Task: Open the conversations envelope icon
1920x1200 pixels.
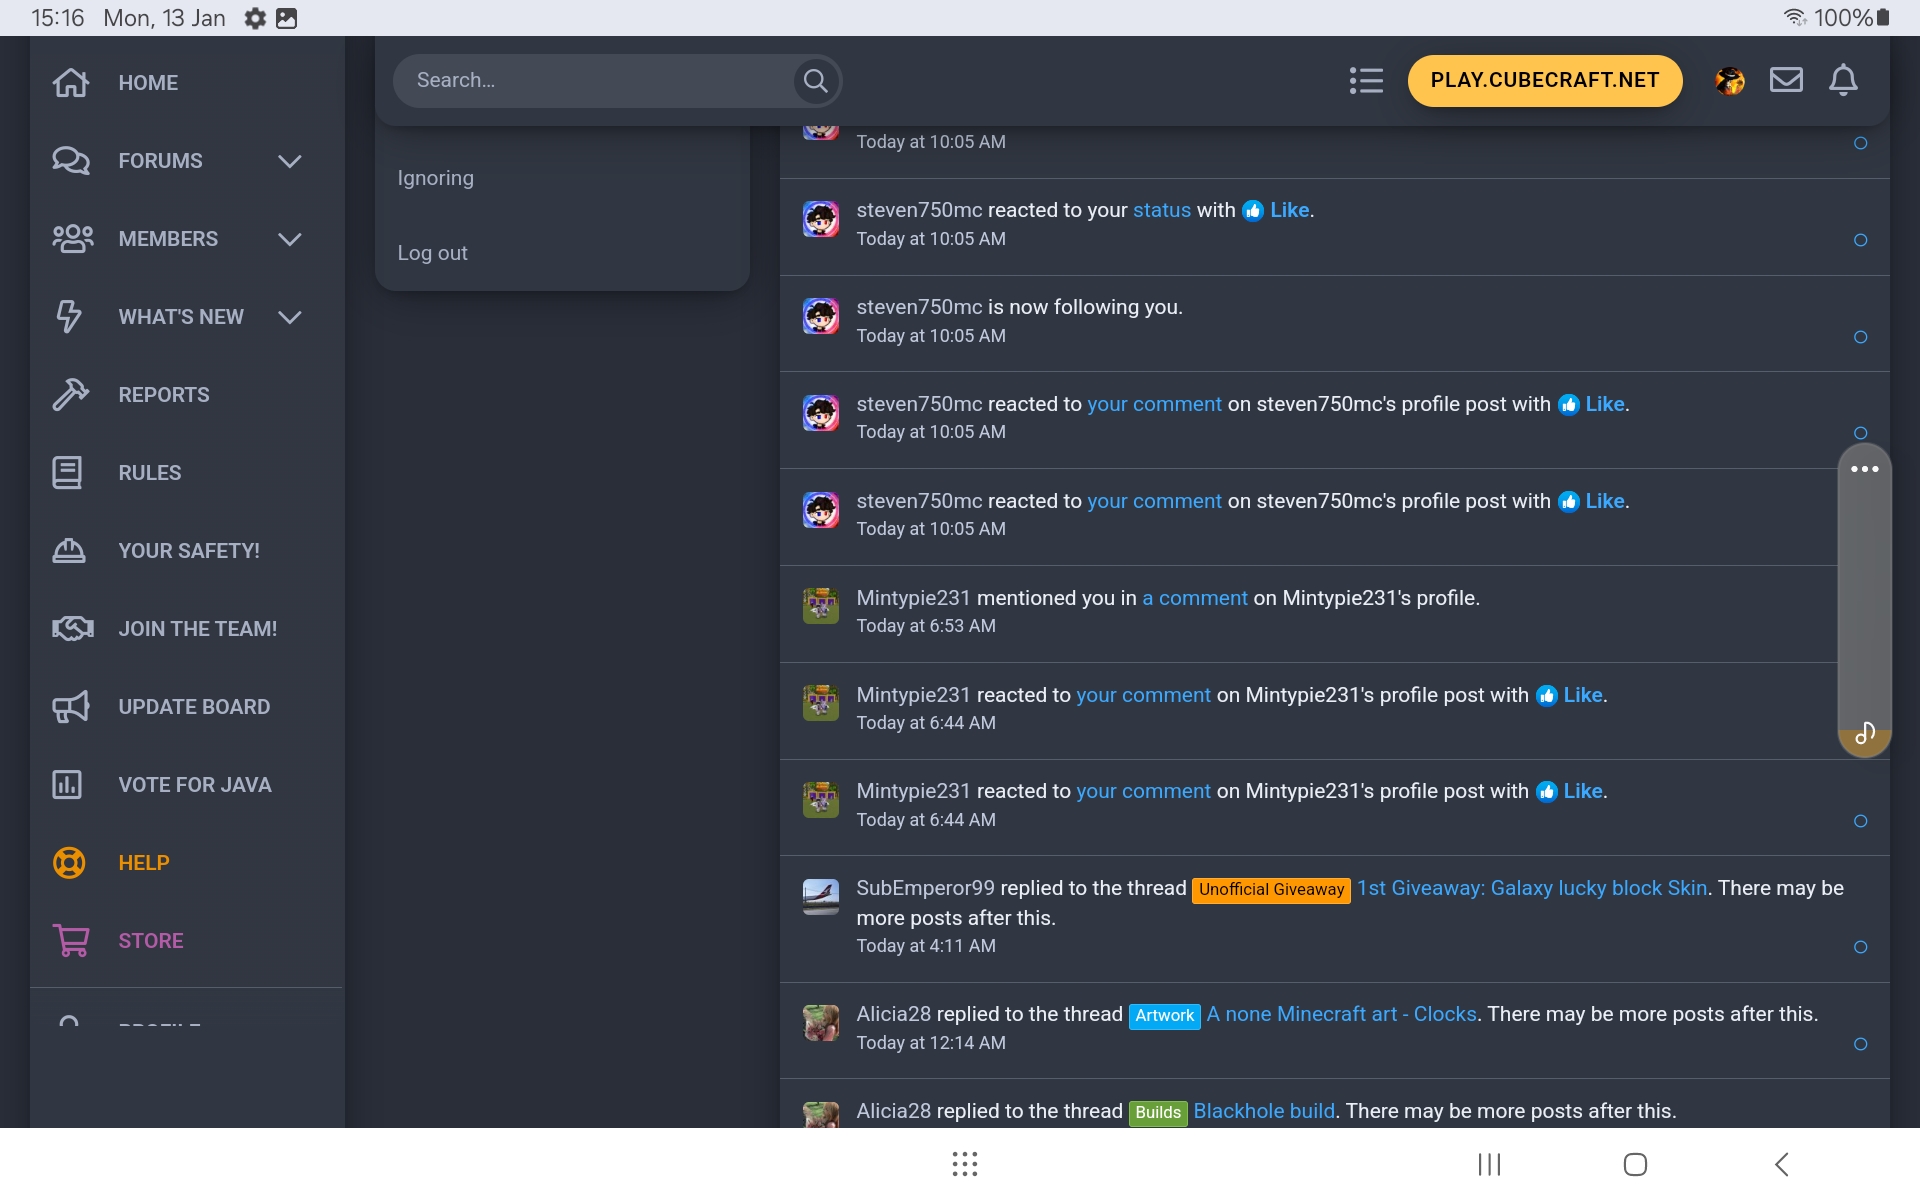Action: click(x=1786, y=80)
